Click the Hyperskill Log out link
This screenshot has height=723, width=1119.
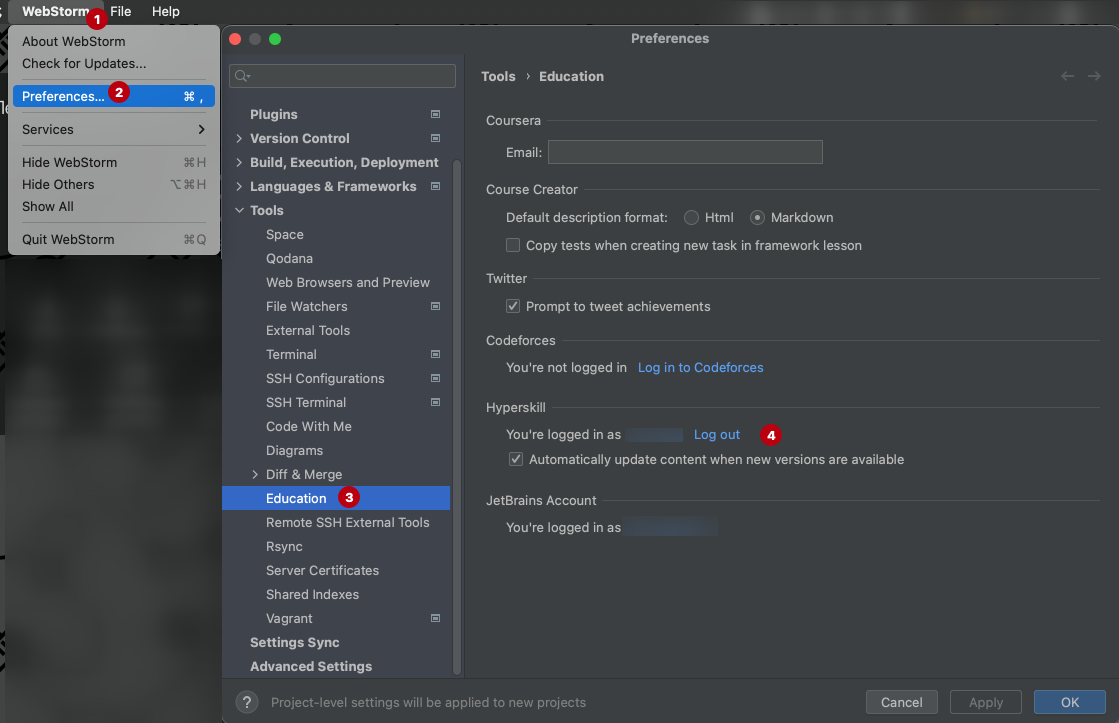click(717, 435)
